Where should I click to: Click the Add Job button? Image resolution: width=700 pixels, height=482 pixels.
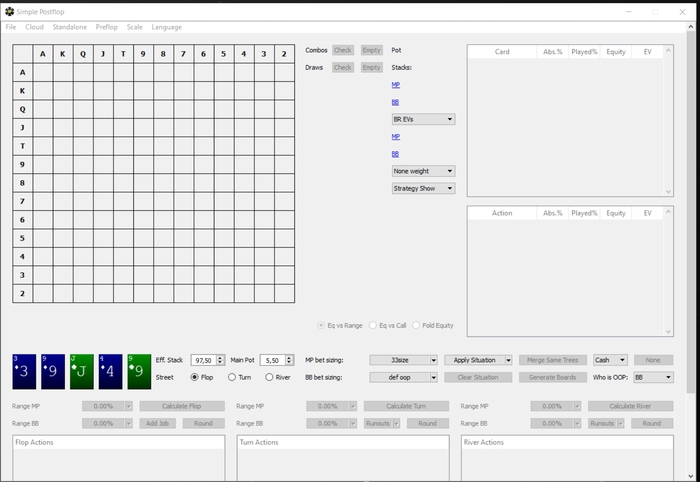158,423
